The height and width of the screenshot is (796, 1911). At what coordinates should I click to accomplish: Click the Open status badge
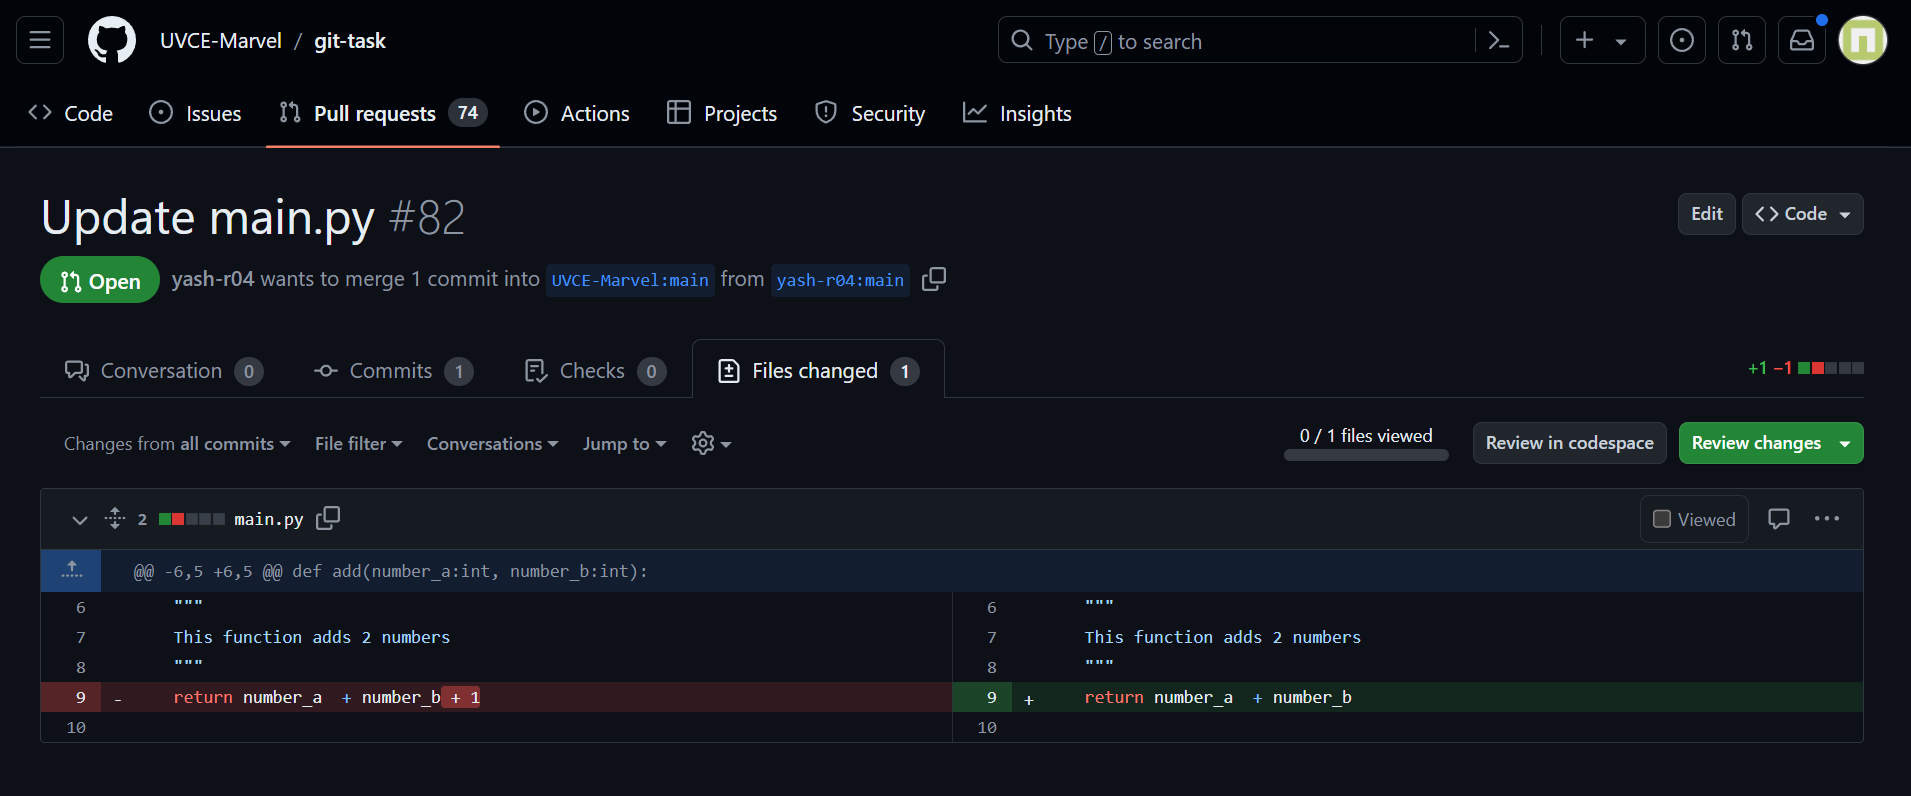tap(100, 280)
